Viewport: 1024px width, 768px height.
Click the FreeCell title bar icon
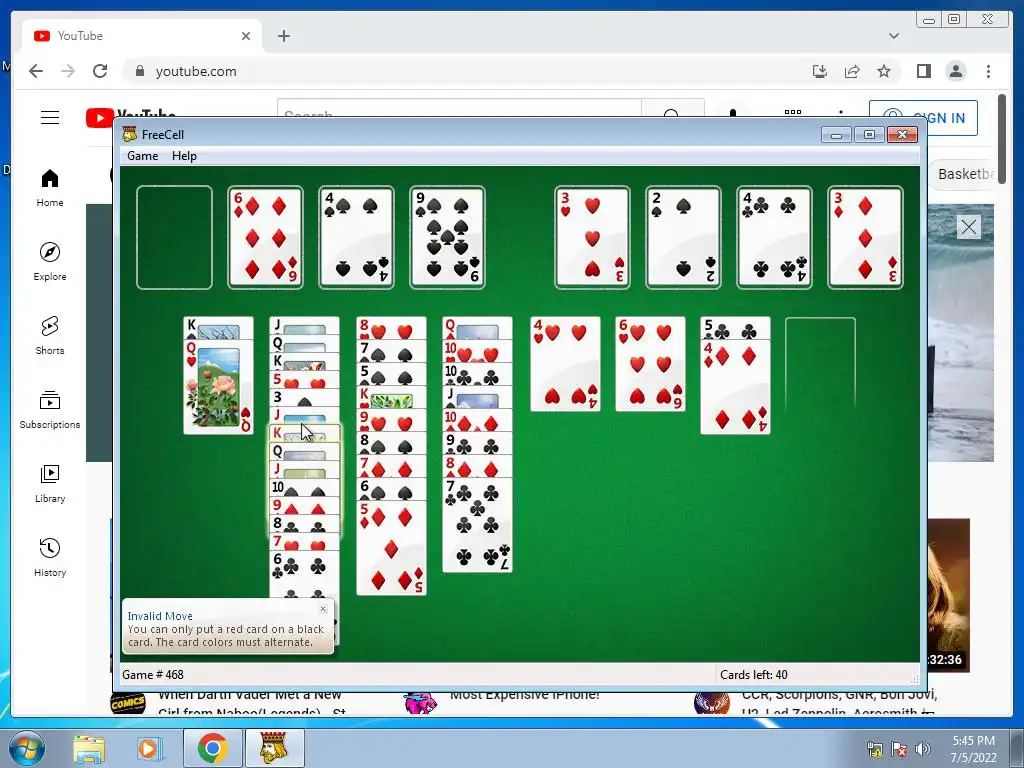tap(129, 135)
